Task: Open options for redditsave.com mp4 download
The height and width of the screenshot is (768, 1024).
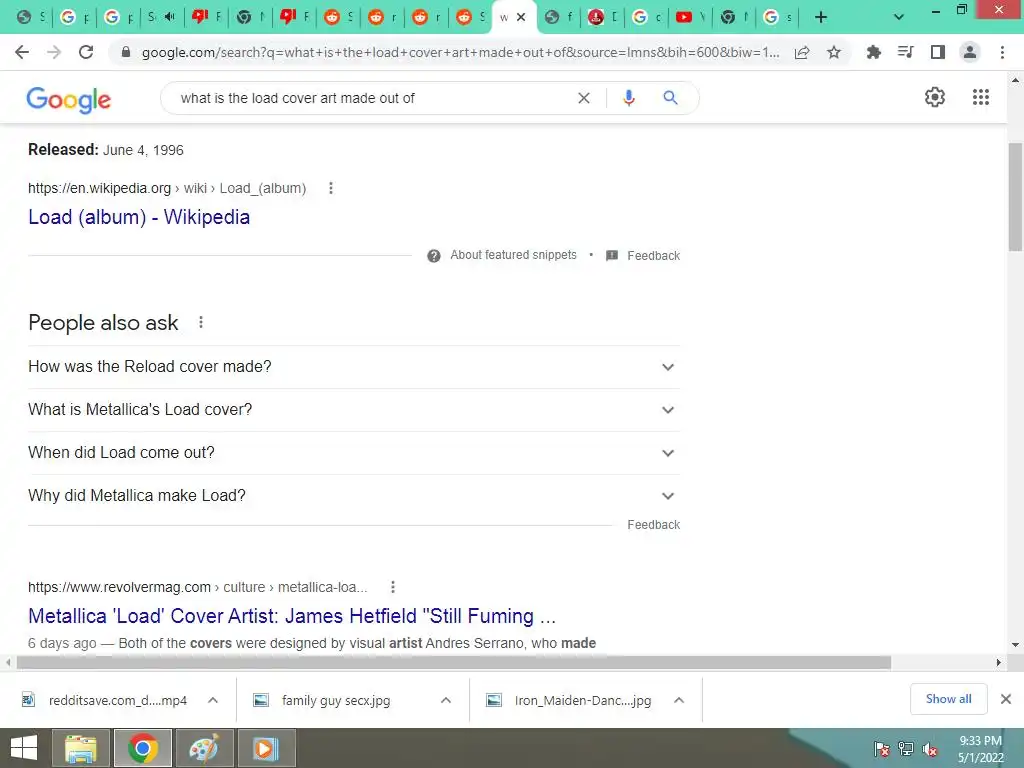Action: 213,700
